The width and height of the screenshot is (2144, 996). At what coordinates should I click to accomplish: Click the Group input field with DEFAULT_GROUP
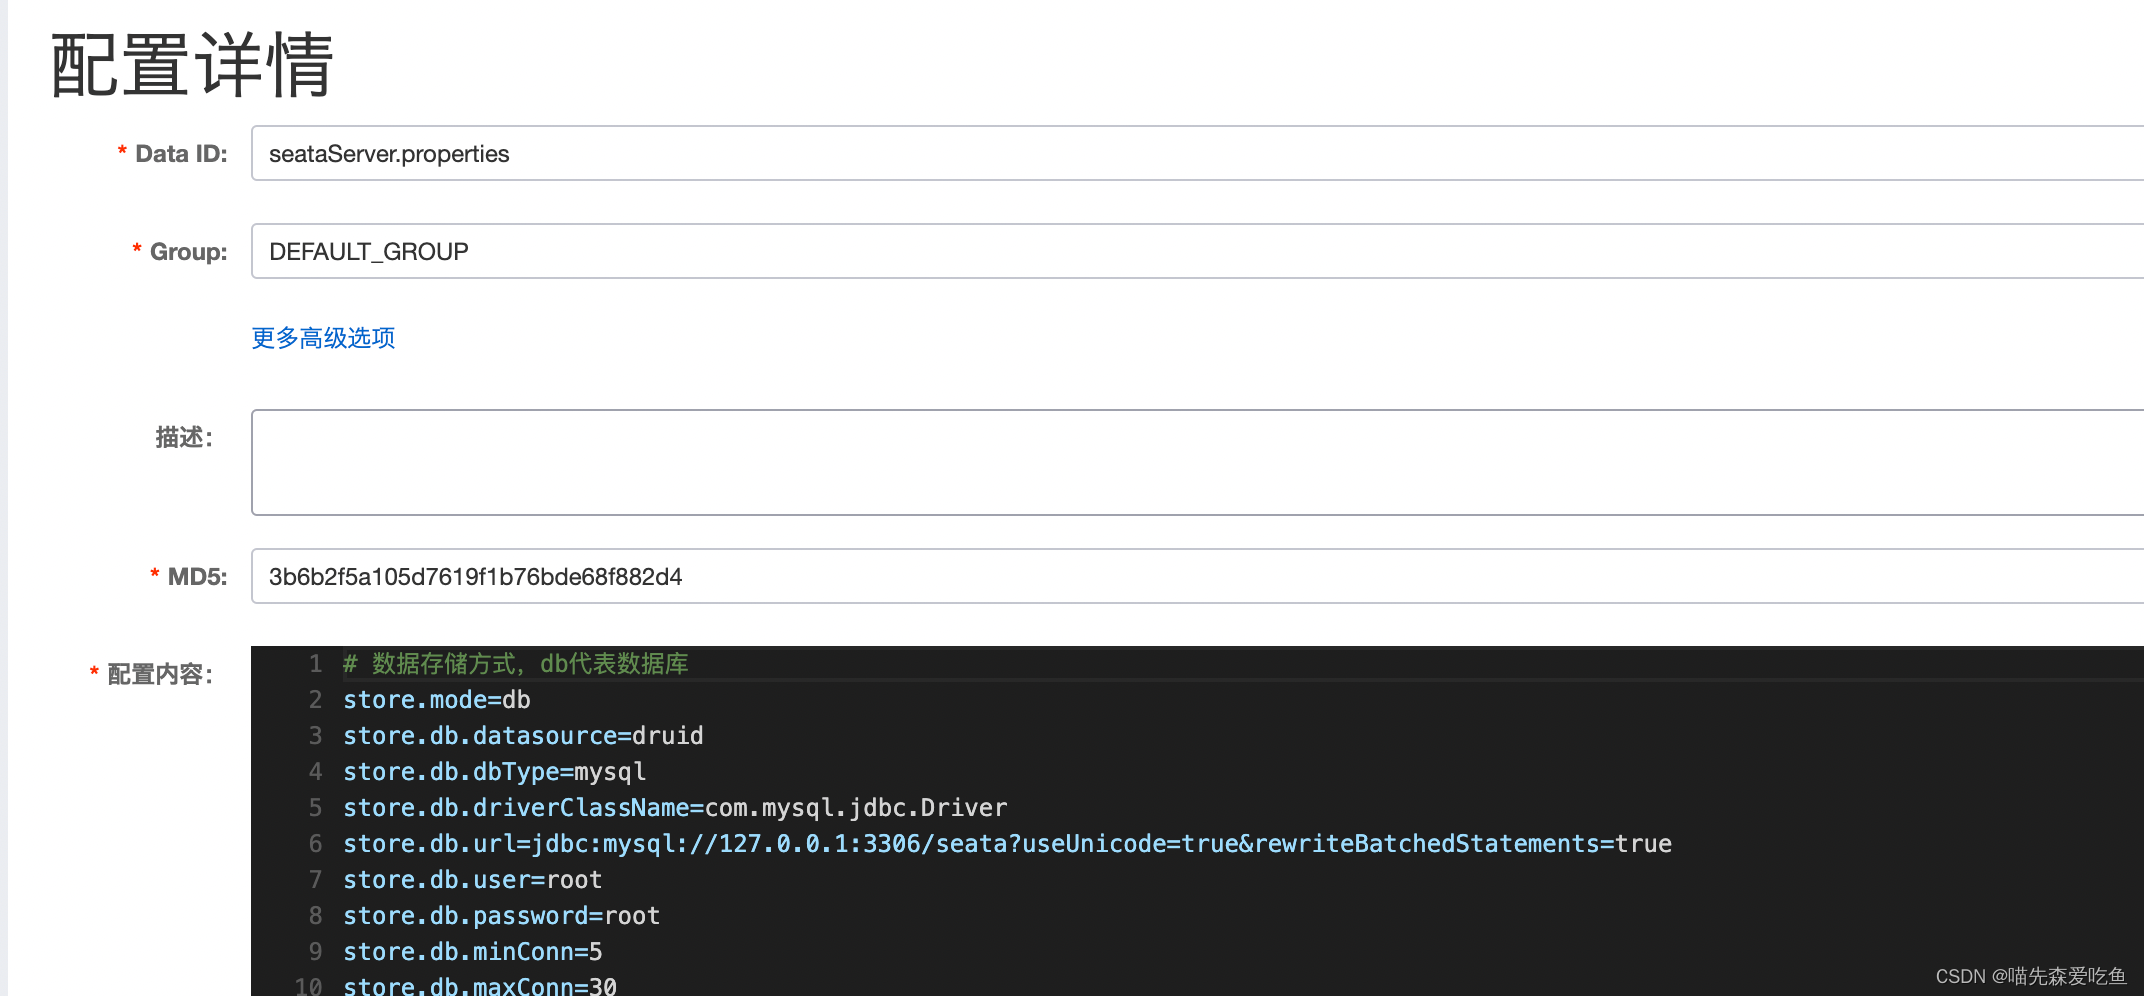click(x=1197, y=251)
